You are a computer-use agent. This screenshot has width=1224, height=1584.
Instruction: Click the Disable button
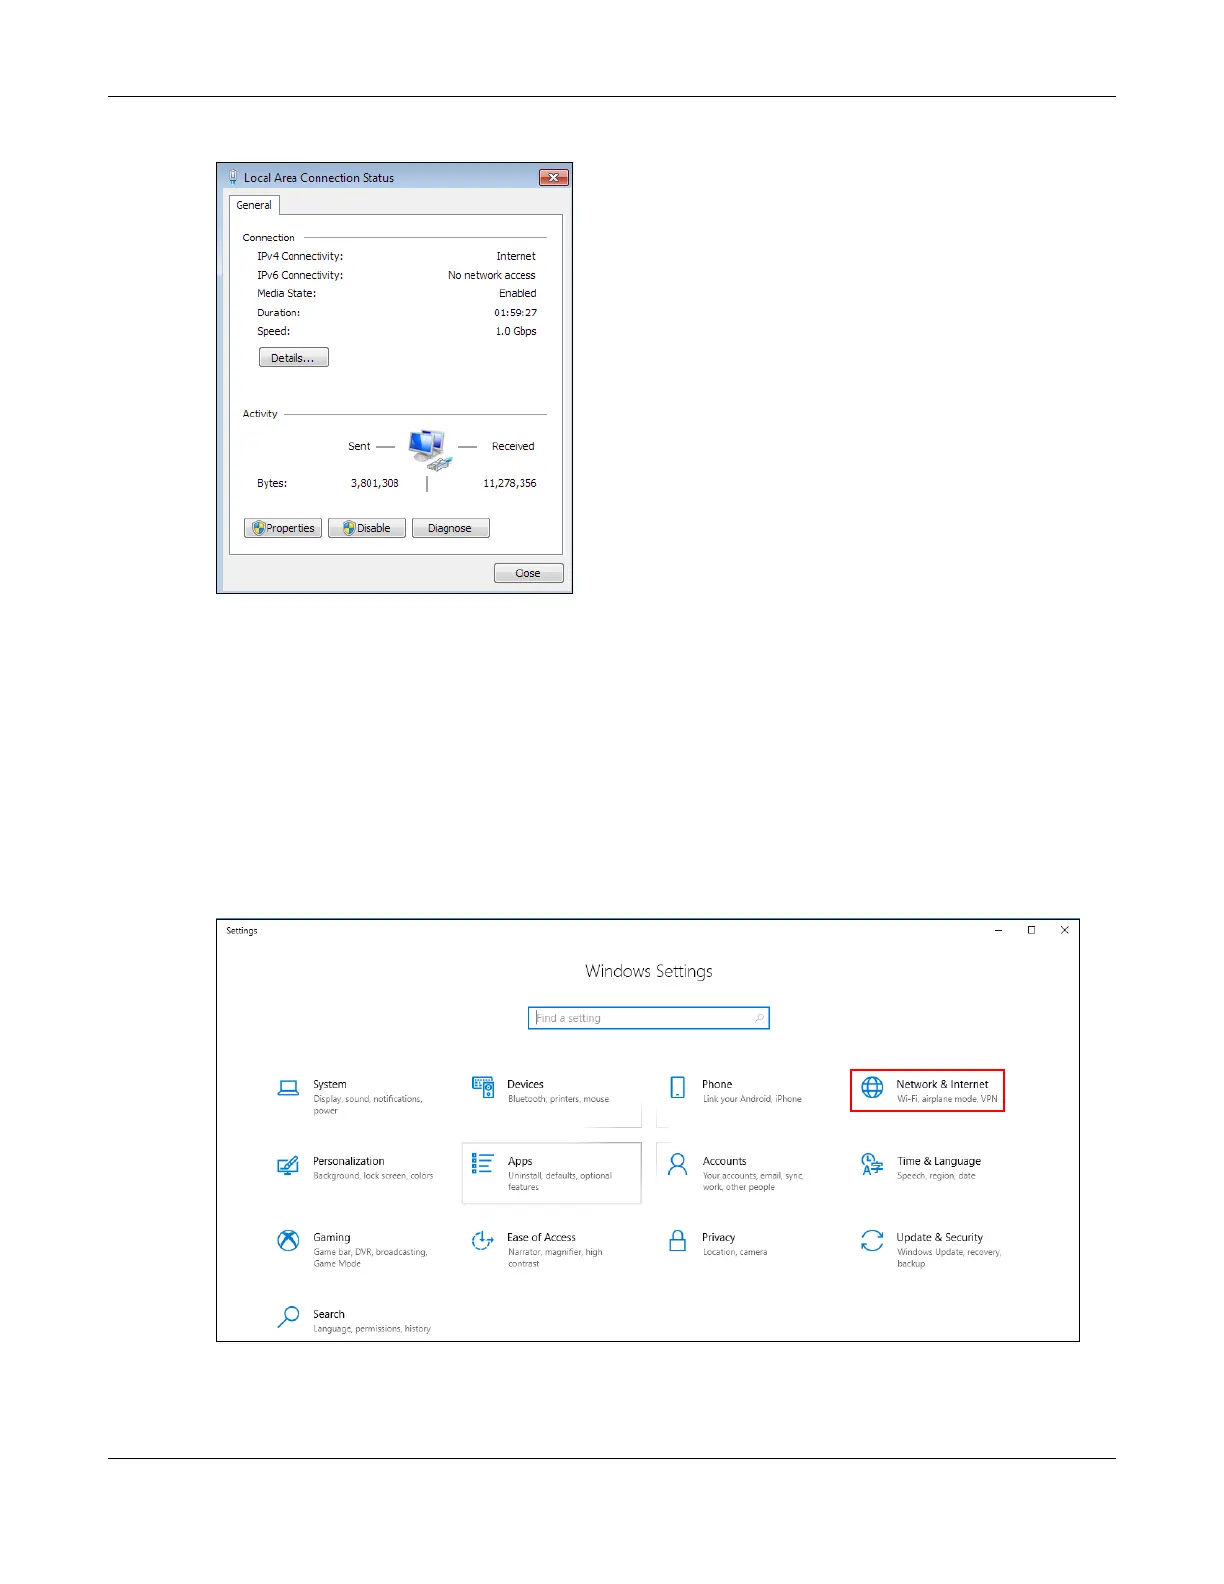click(367, 528)
